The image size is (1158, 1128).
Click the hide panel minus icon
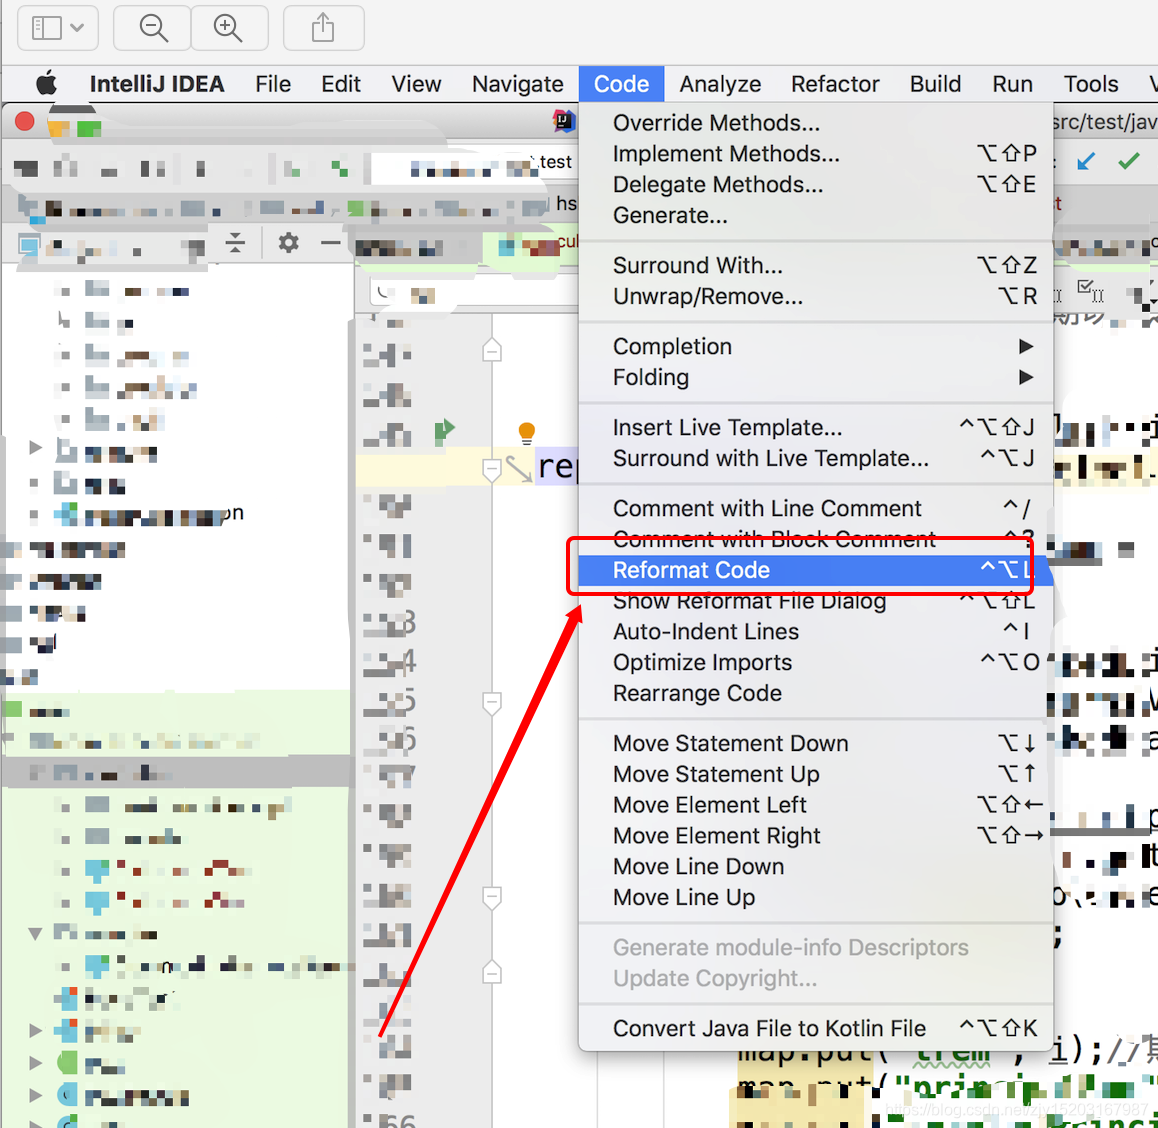point(331,242)
